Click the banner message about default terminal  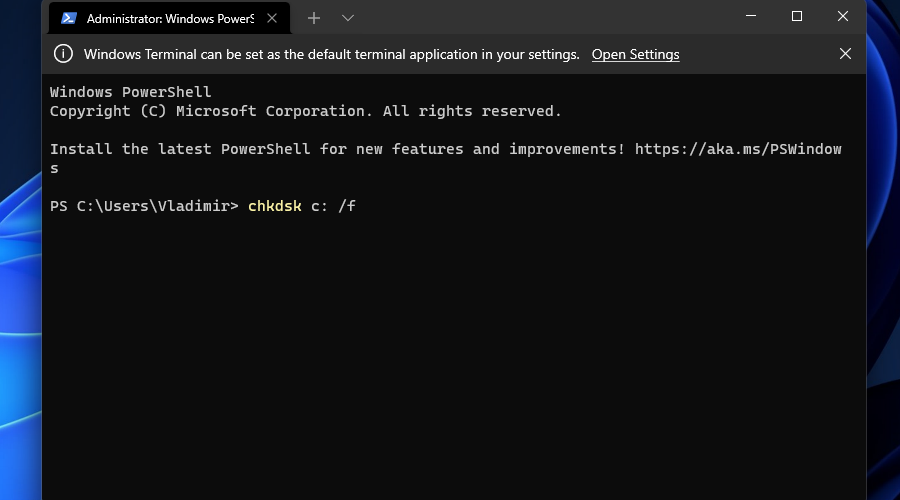[331, 55]
